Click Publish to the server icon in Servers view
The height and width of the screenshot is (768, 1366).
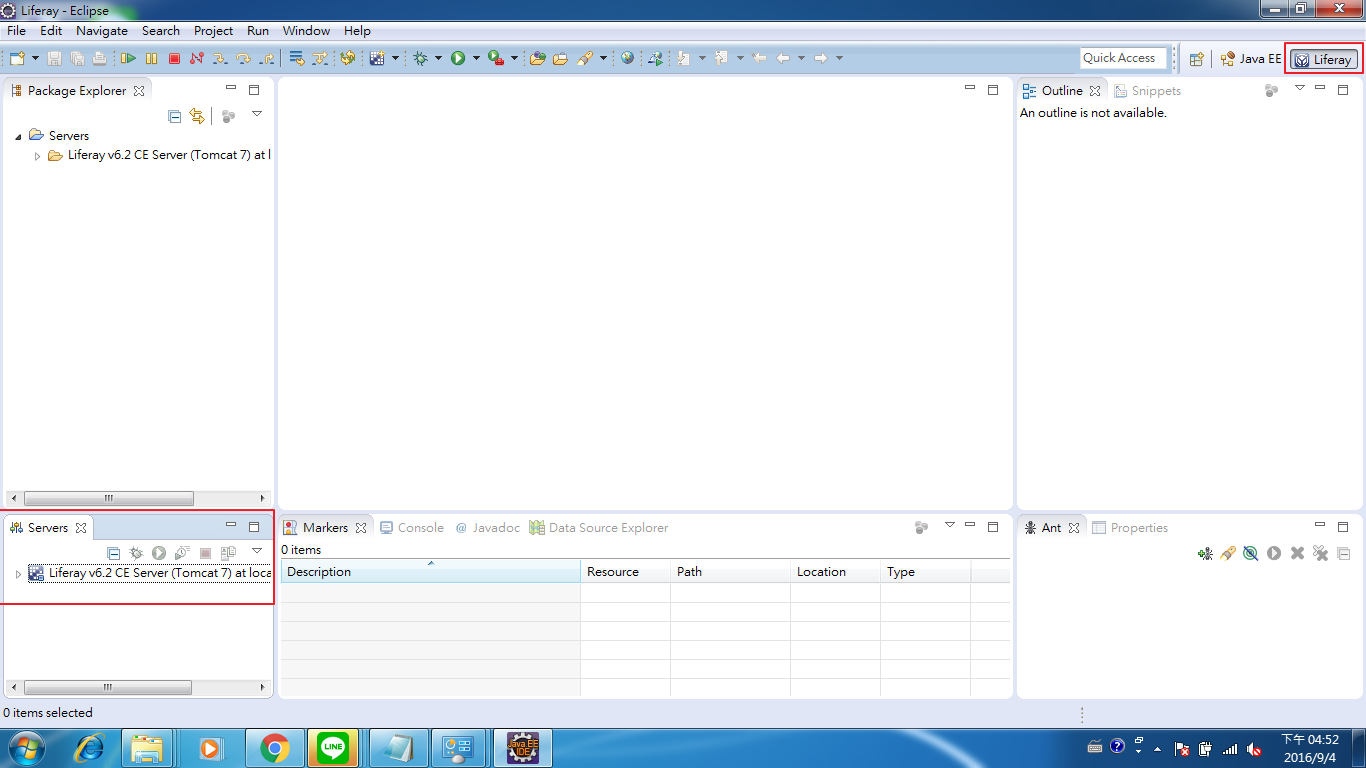228,553
